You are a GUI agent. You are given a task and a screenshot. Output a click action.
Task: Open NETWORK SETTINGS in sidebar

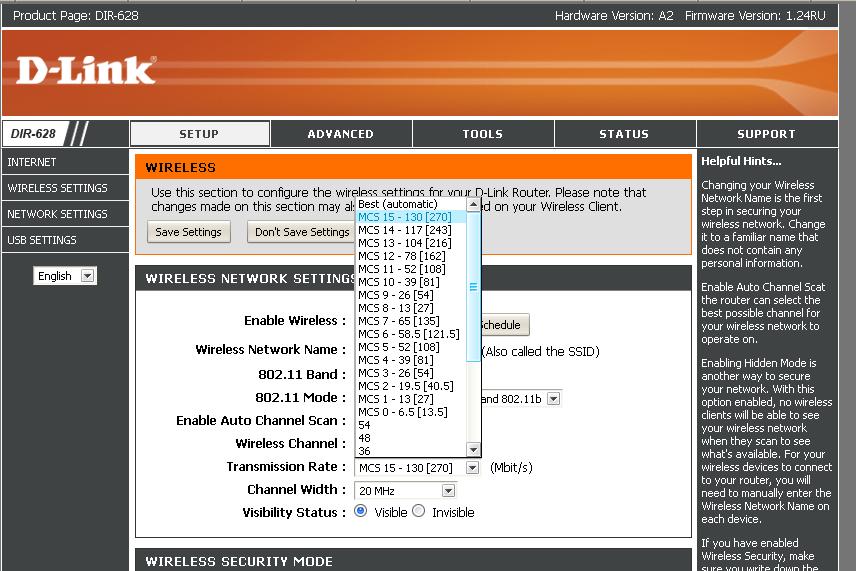point(65,214)
